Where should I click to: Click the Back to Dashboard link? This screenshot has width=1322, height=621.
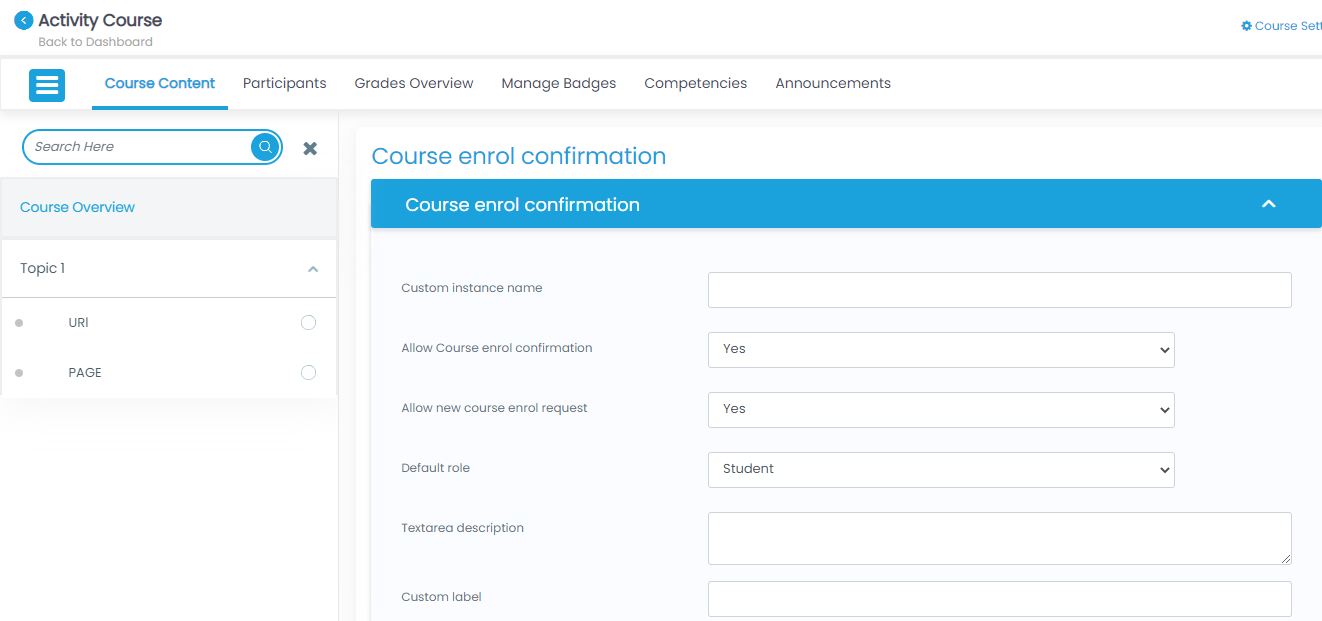tap(95, 42)
